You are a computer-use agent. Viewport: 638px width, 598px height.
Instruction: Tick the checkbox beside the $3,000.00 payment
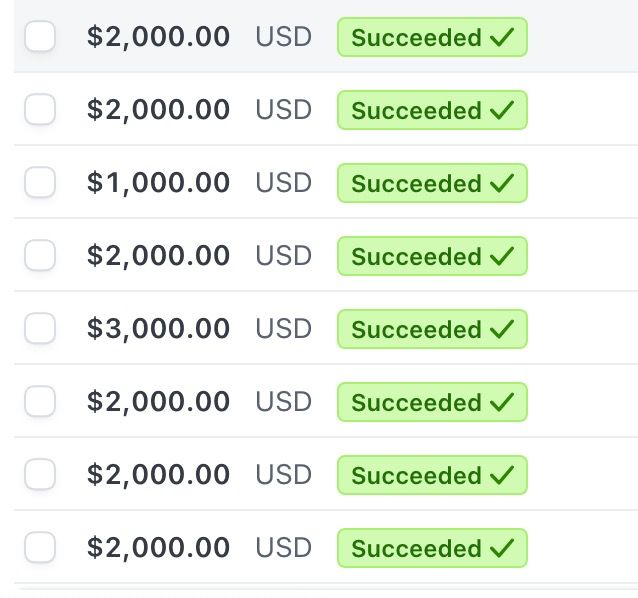coord(40,329)
